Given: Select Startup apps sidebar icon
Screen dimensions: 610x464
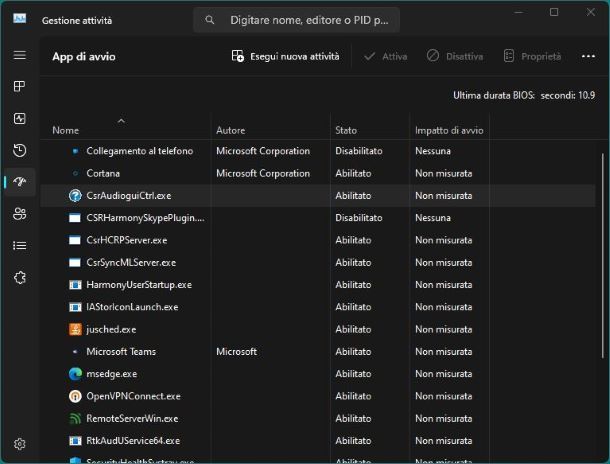Looking at the screenshot, I should [x=19, y=182].
